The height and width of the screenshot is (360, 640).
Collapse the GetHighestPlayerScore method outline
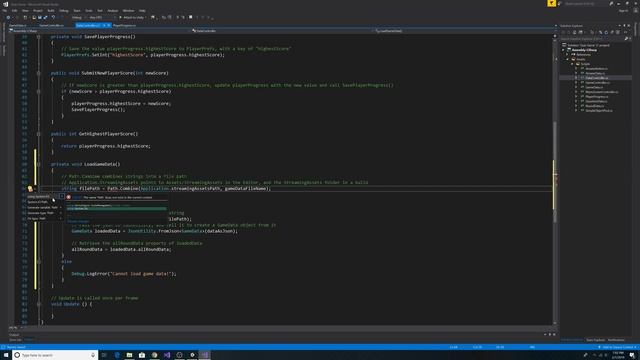[x=38, y=134]
